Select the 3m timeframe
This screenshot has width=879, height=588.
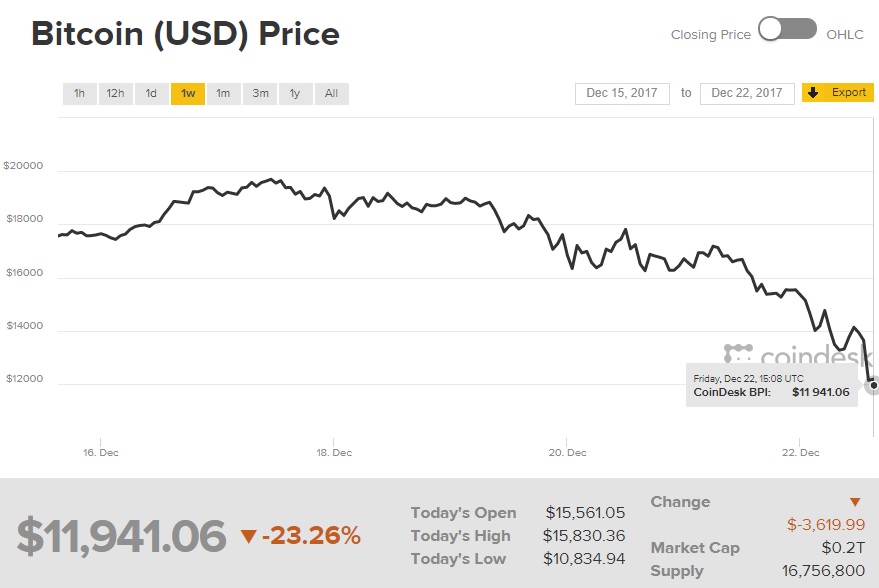(259, 93)
